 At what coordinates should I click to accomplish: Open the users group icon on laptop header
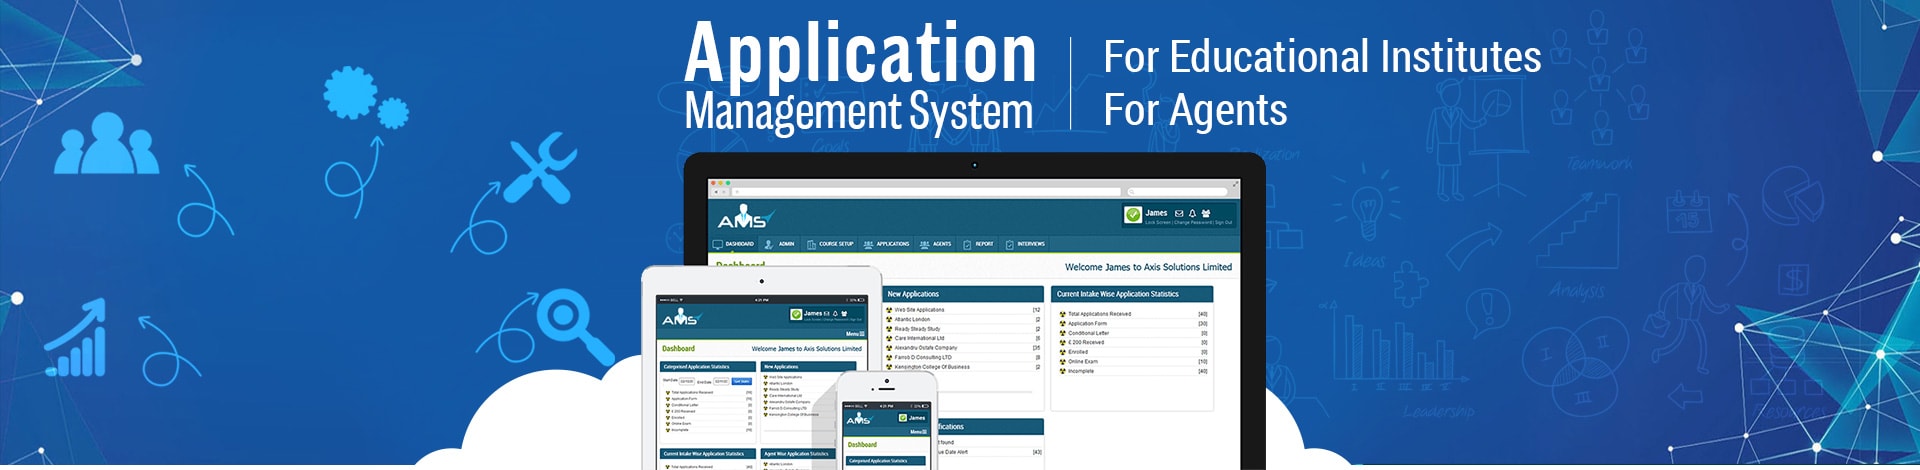1206,213
